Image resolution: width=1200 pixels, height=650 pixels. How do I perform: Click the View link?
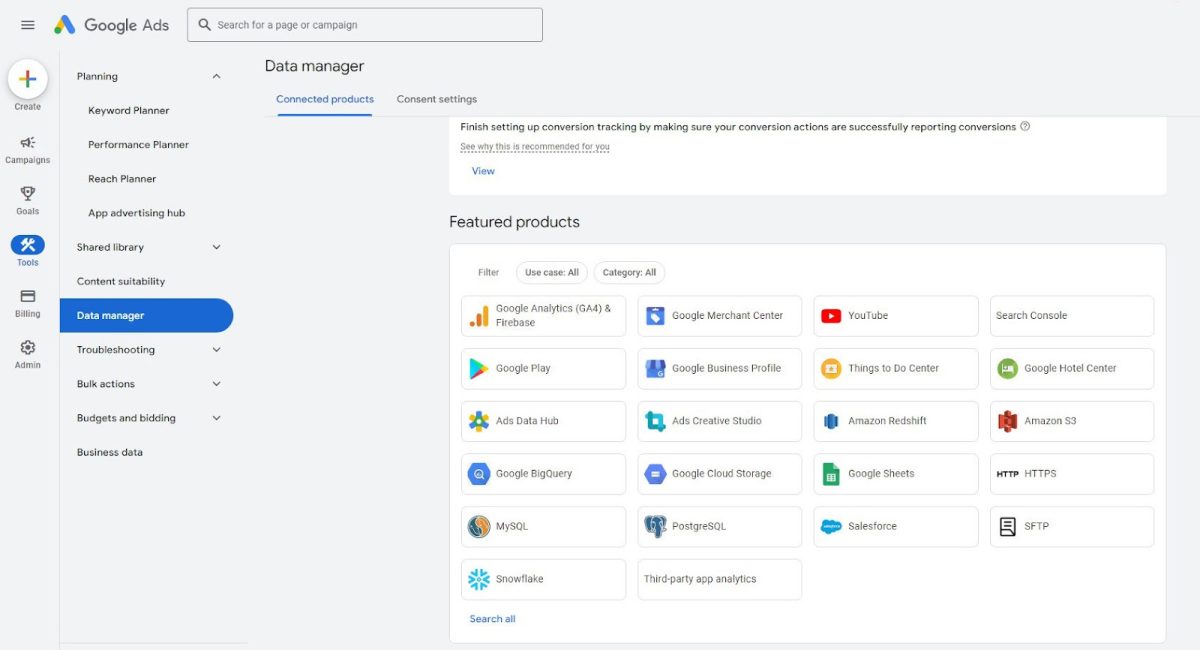(483, 171)
